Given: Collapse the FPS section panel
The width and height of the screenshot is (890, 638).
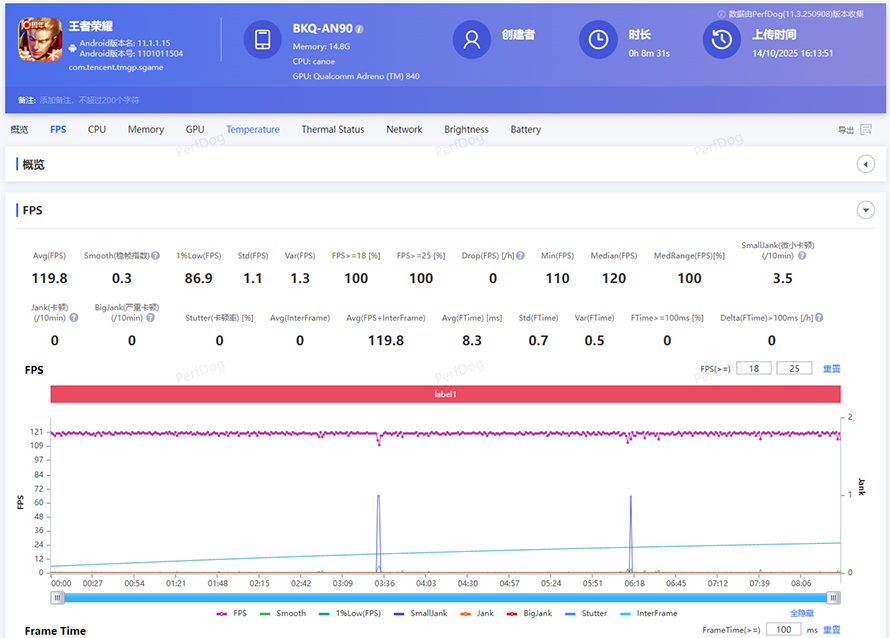Looking at the screenshot, I should (866, 210).
